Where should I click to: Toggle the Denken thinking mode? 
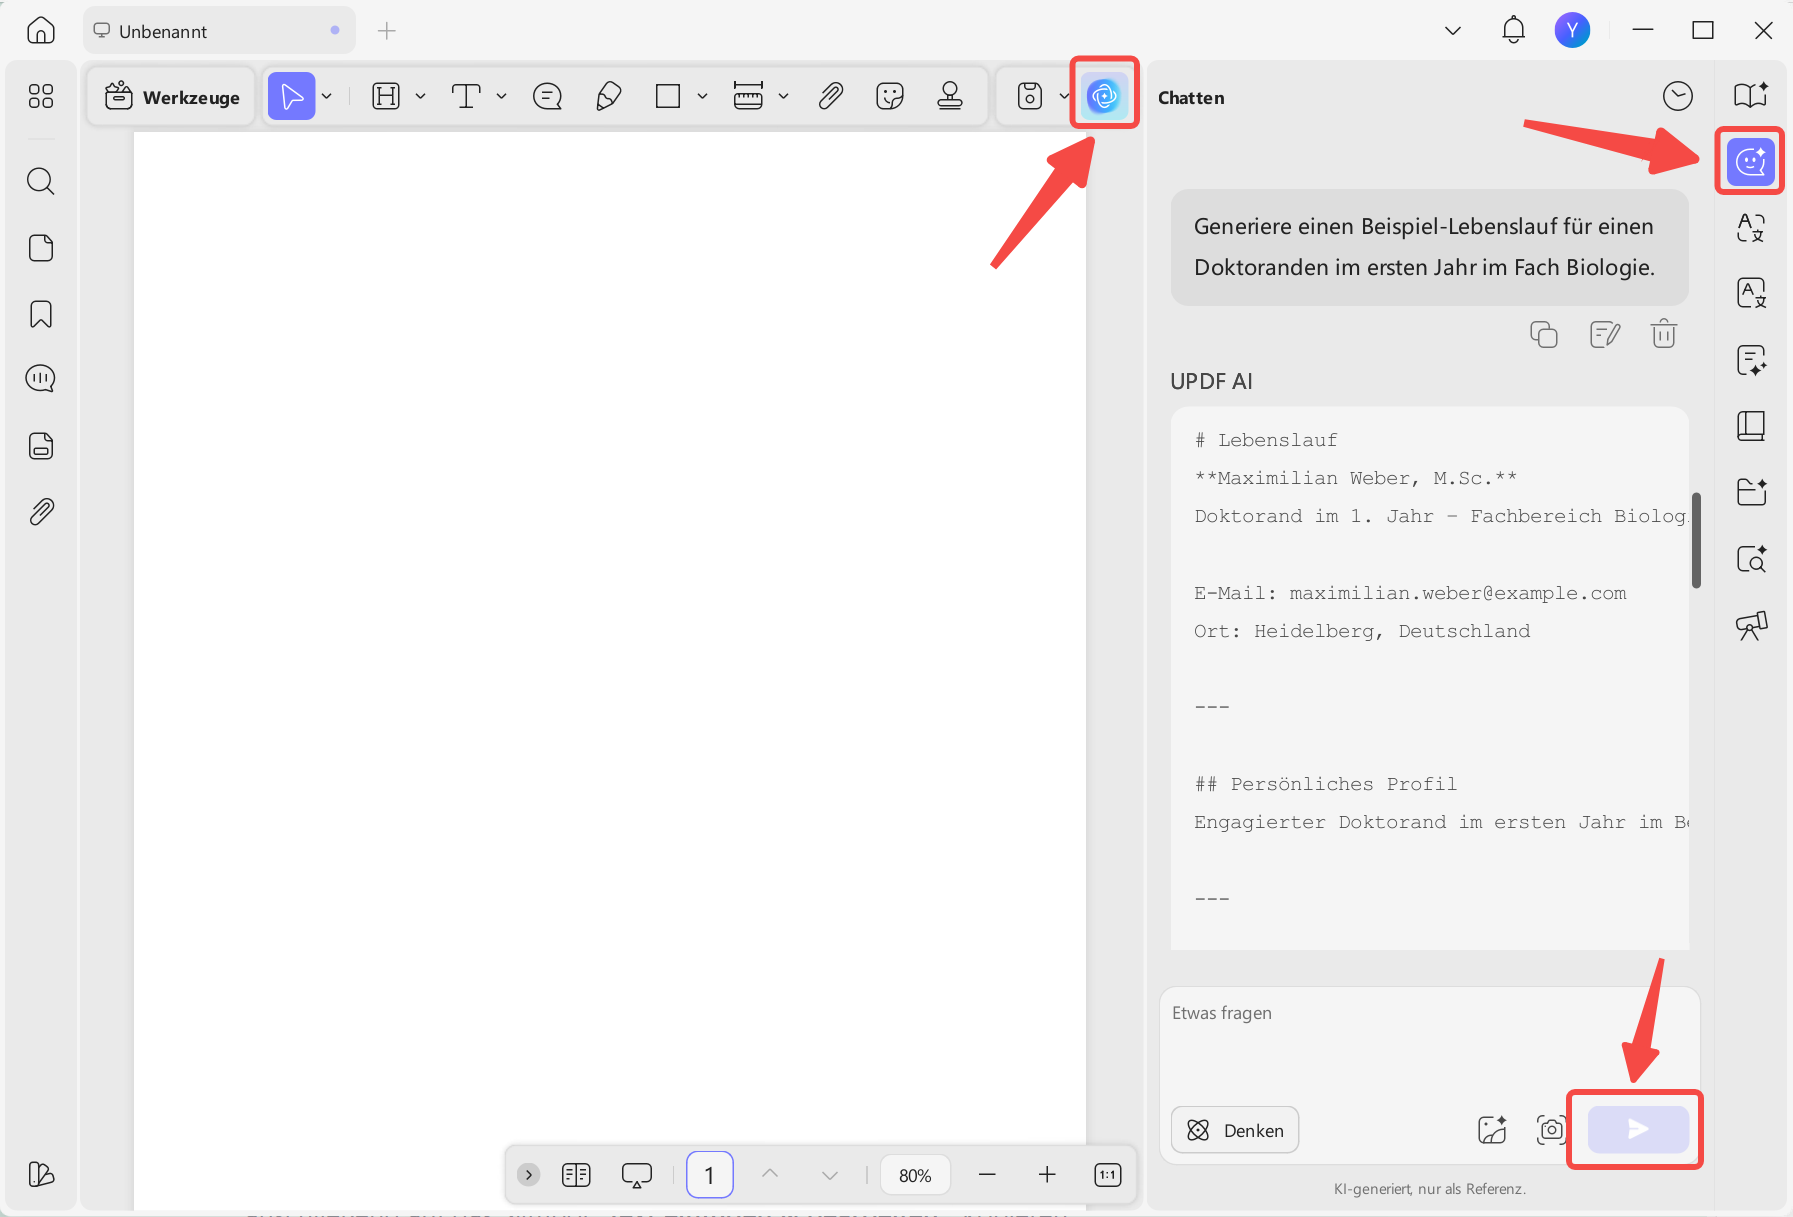(1235, 1130)
